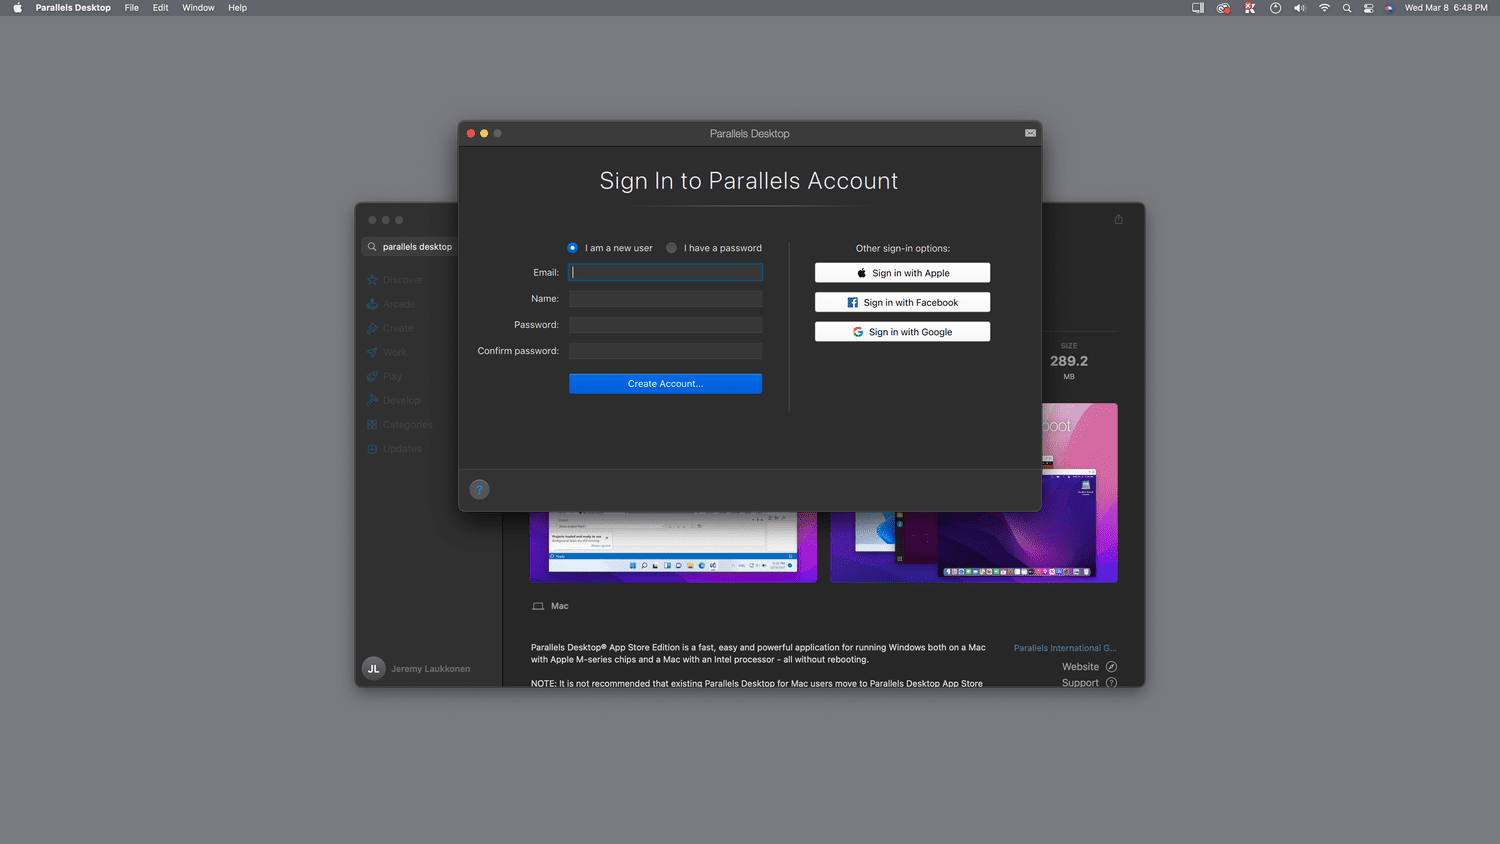Image resolution: width=1500 pixels, height=844 pixels.
Task: Open the Support link in App Store
Action: click(1089, 683)
